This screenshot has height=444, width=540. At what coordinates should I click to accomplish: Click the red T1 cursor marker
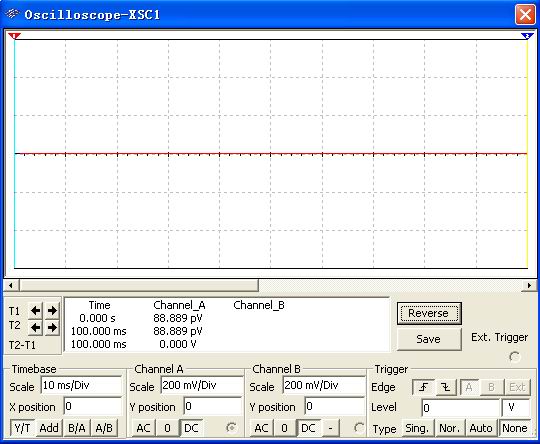click(x=14, y=36)
